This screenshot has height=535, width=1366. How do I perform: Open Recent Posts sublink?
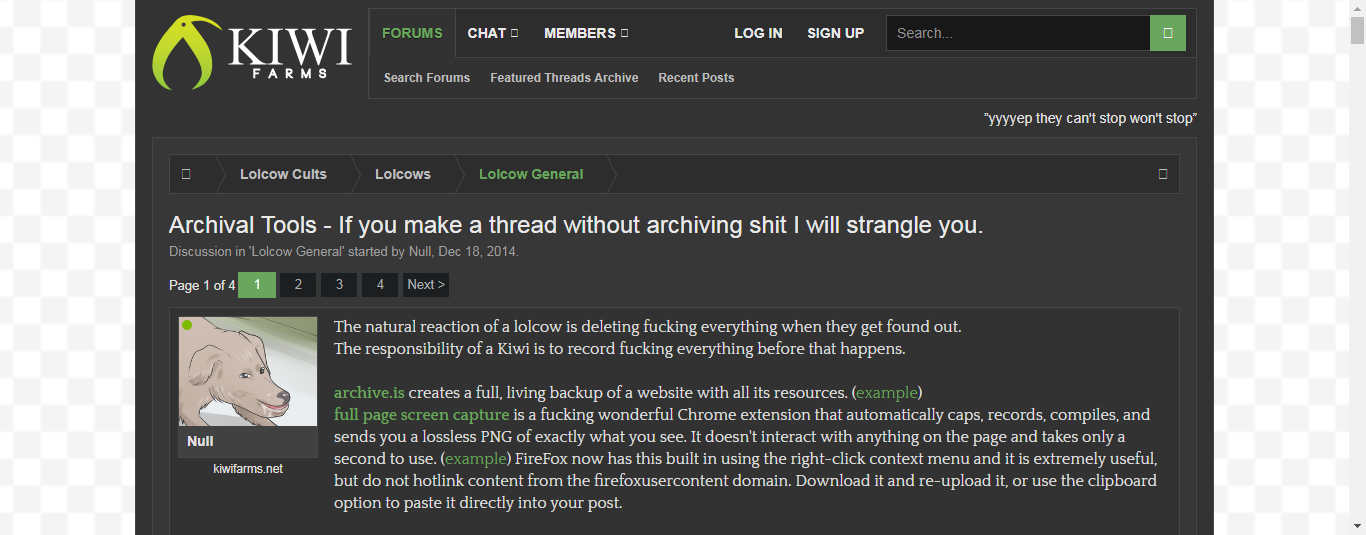(696, 78)
